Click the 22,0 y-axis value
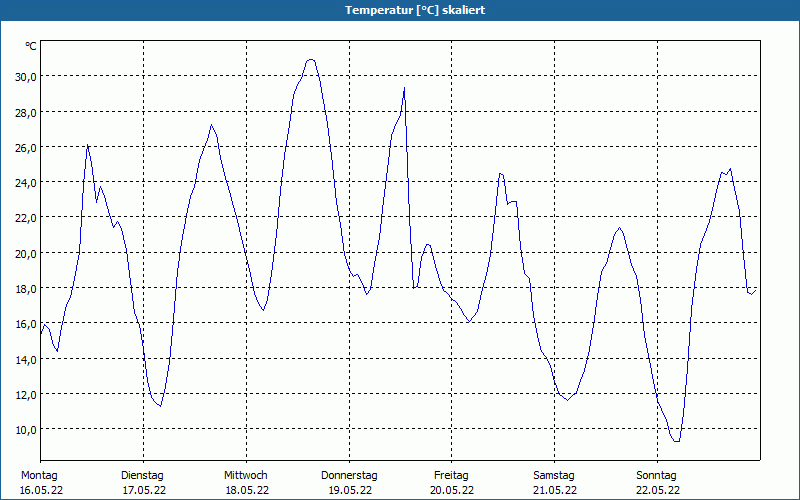This screenshot has height=500, width=800. 25,218
